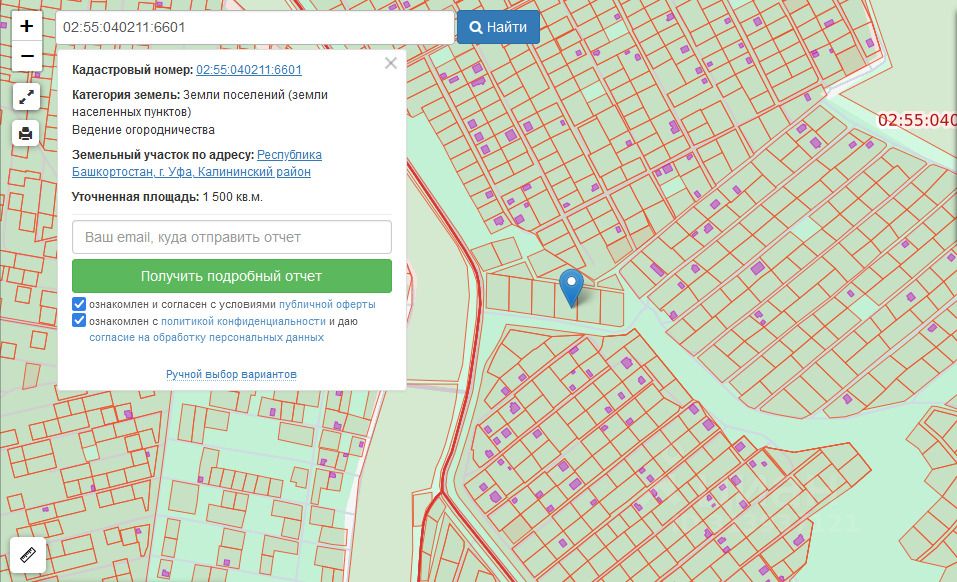Viewport: 957px width, 582px height.
Task: Toggle fullscreen map view
Action: pyautogui.click(x=26, y=97)
